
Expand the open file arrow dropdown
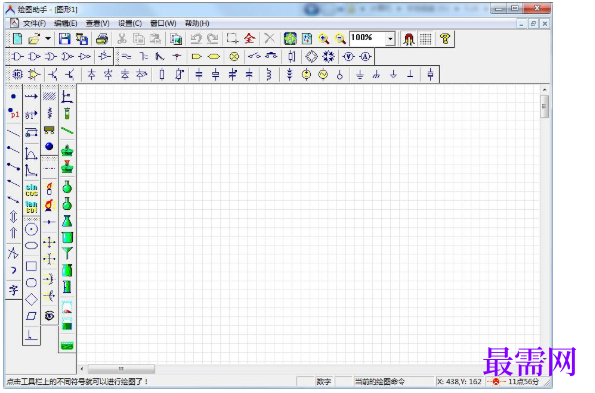click(x=48, y=39)
